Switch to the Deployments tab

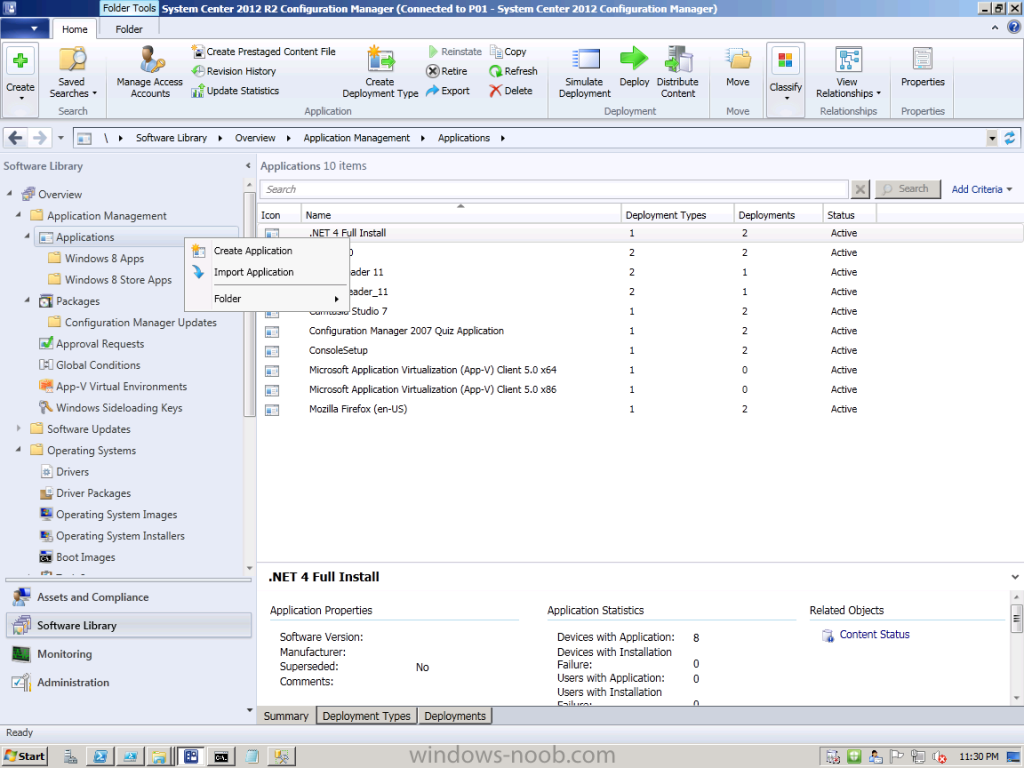(x=455, y=716)
